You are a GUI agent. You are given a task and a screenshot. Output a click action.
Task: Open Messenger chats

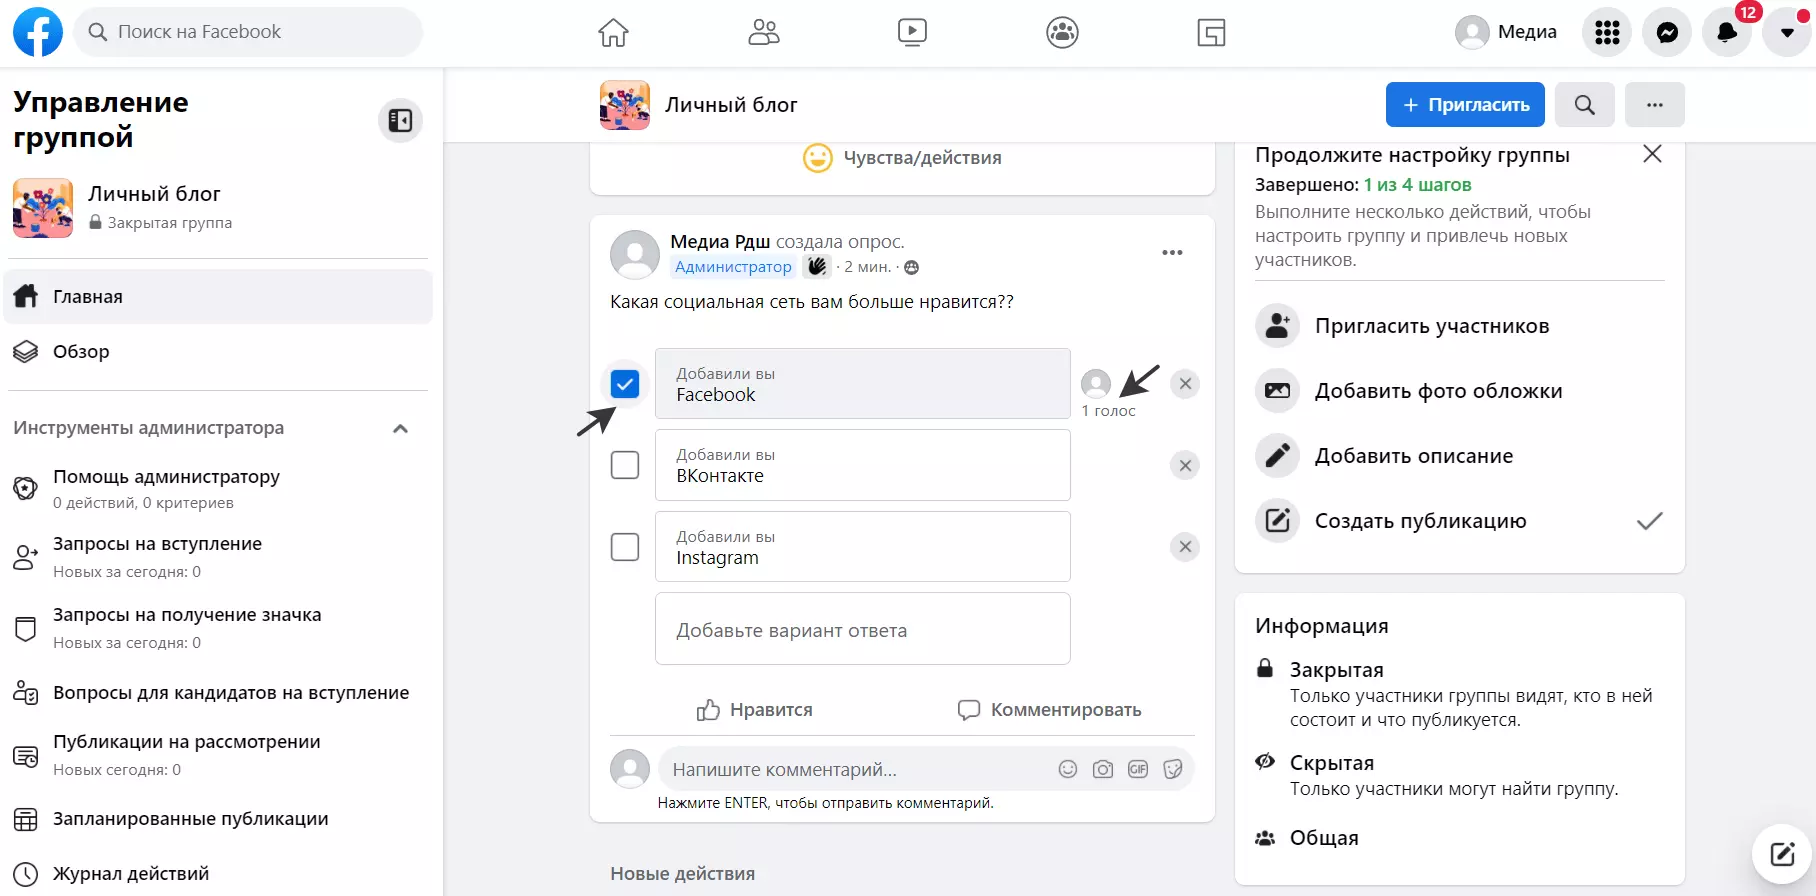tap(1667, 33)
